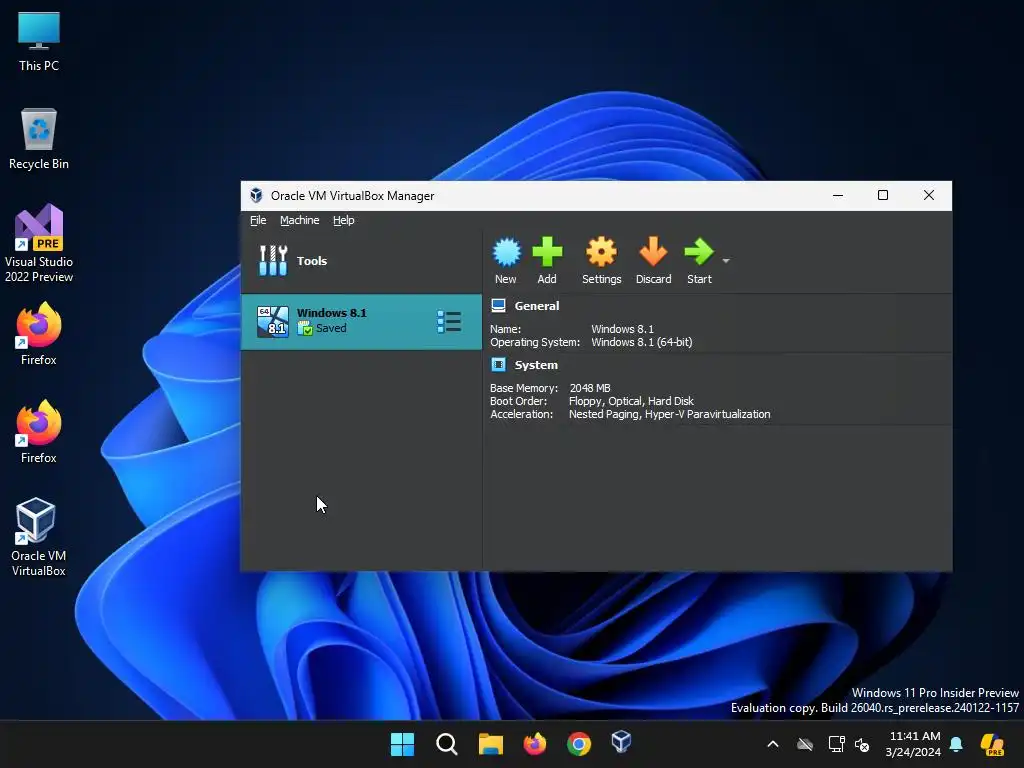This screenshot has height=768, width=1024.
Task: Click the cloud sync tray icon
Action: click(x=805, y=744)
